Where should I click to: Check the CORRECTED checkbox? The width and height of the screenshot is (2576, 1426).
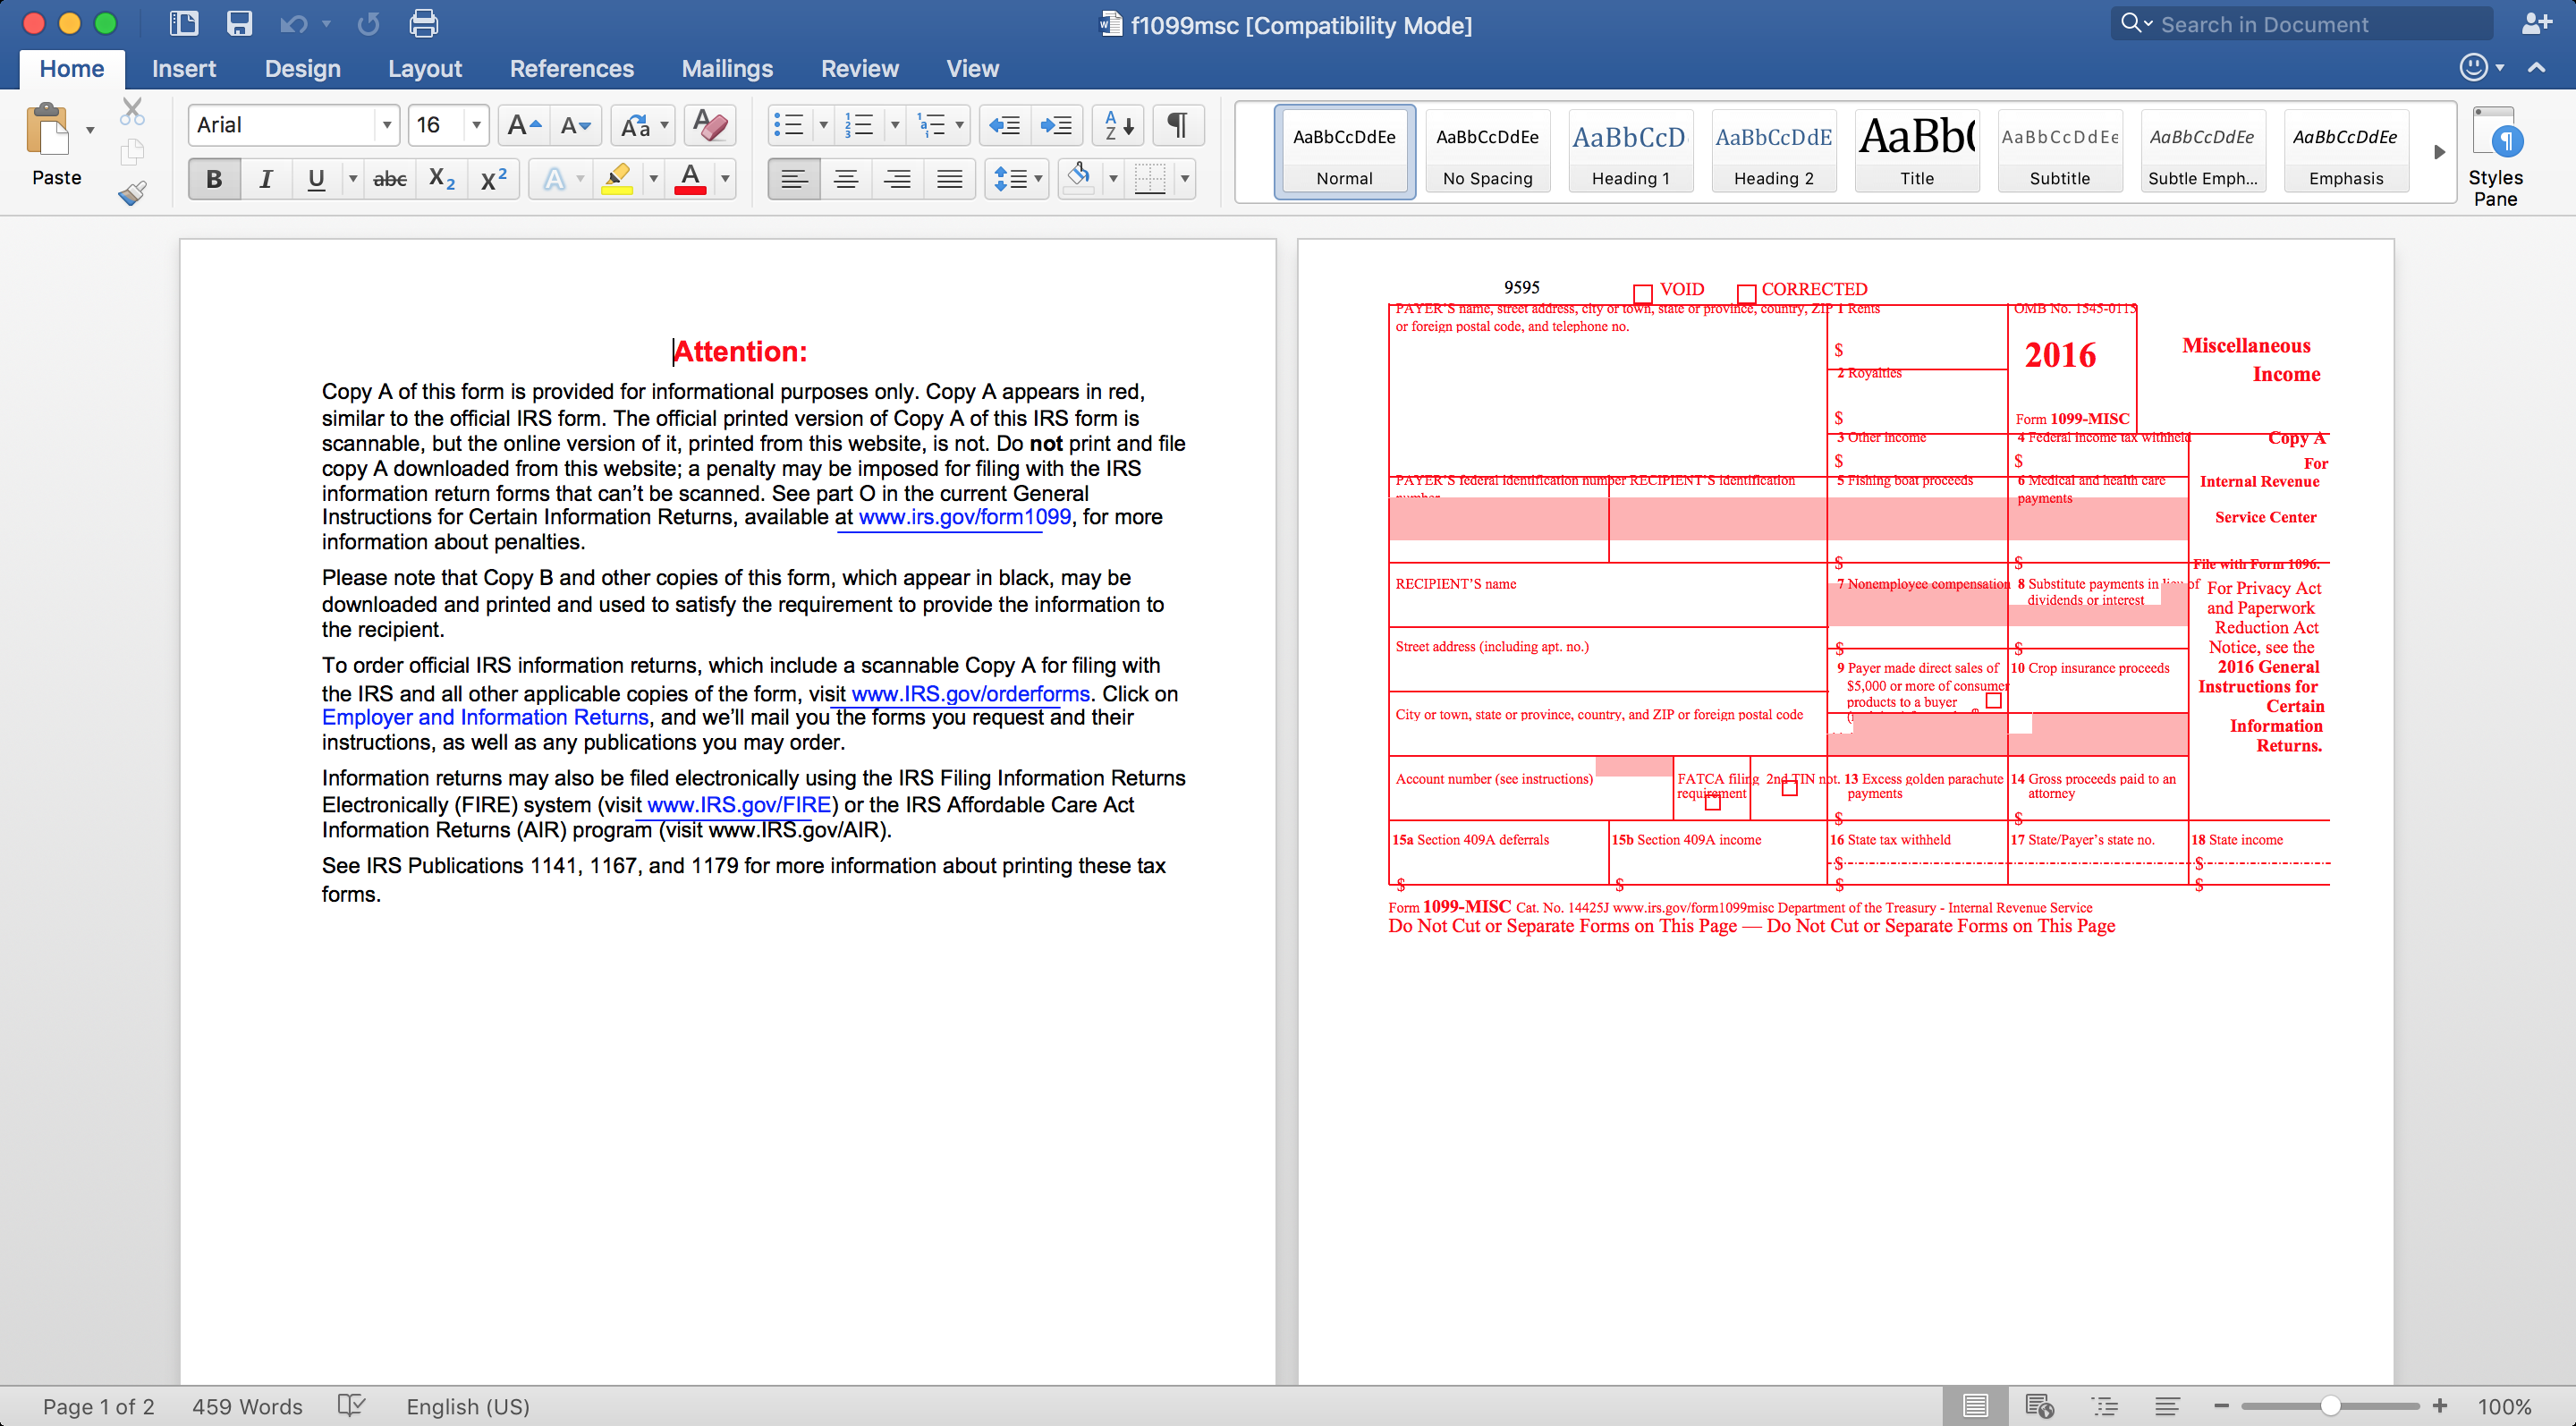click(1747, 293)
